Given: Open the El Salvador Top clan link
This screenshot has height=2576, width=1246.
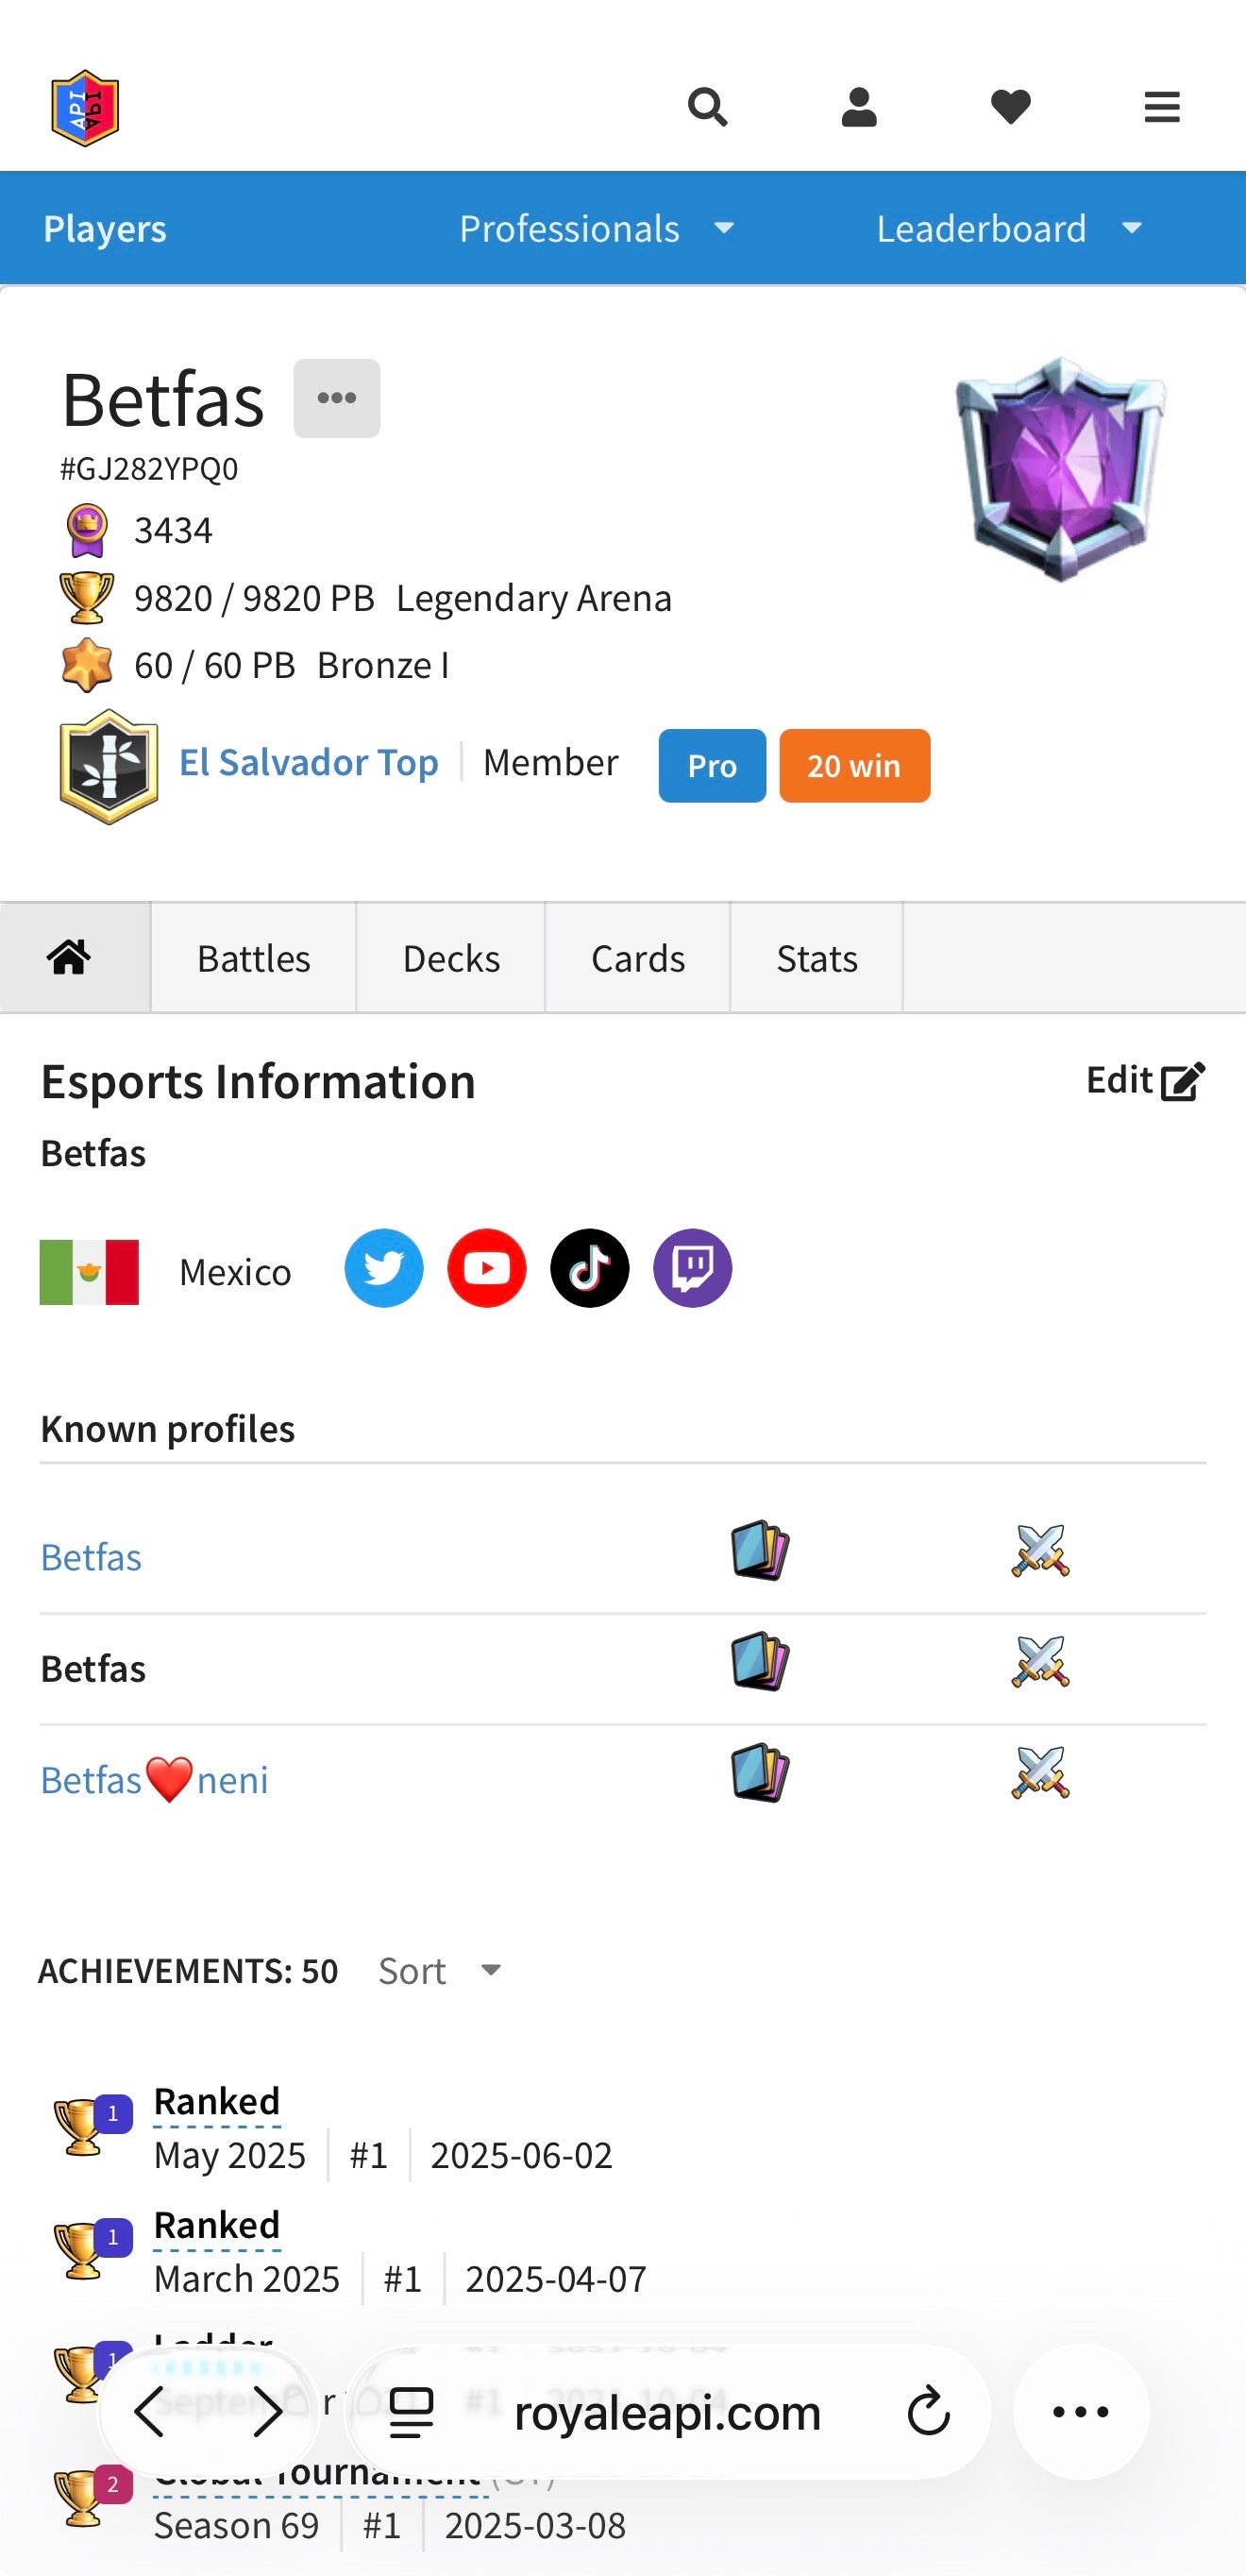Looking at the screenshot, I should tap(308, 763).
